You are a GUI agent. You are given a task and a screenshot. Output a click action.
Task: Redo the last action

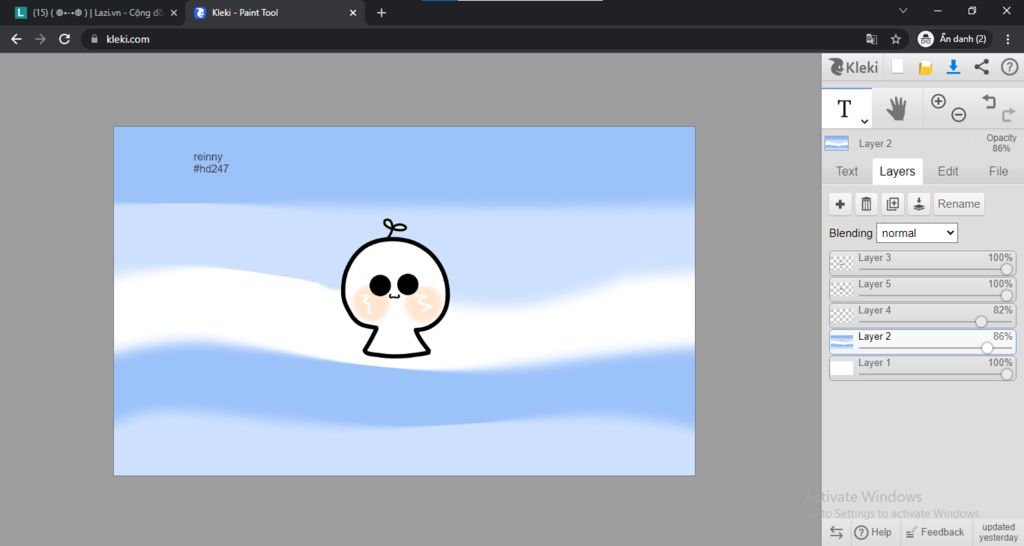1008,115
